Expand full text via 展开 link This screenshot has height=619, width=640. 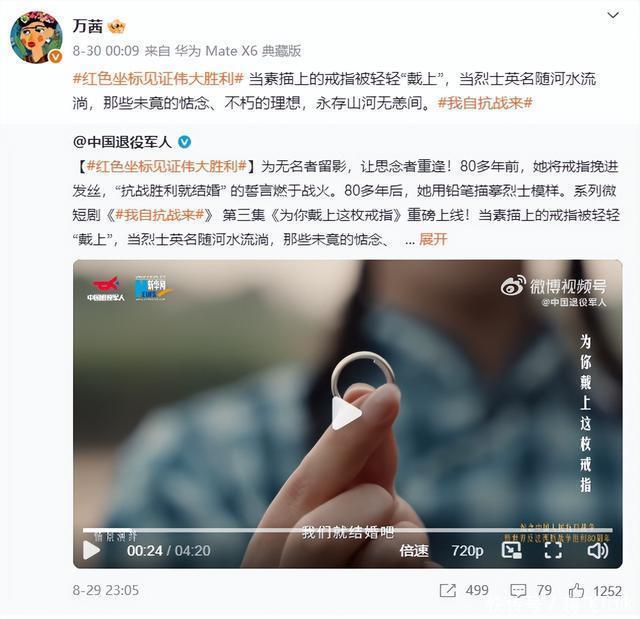tap(433, 239)
